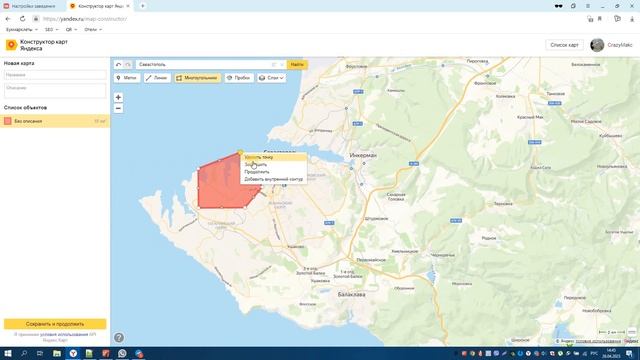This screenshot has width=640, height=360.
Task: Click the Инкерман map label
Action: point(363,156)
